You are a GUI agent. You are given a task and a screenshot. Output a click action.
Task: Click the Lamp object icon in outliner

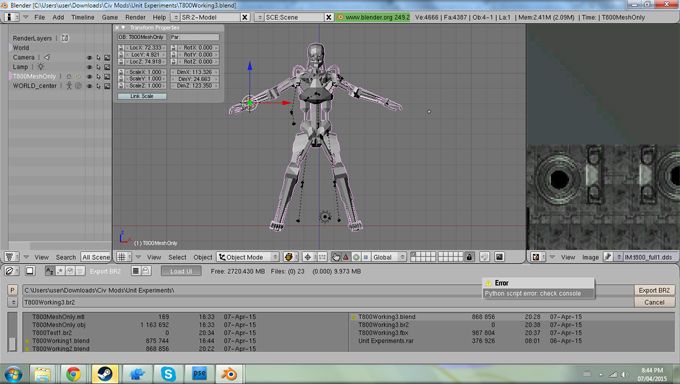pos(41,67)
